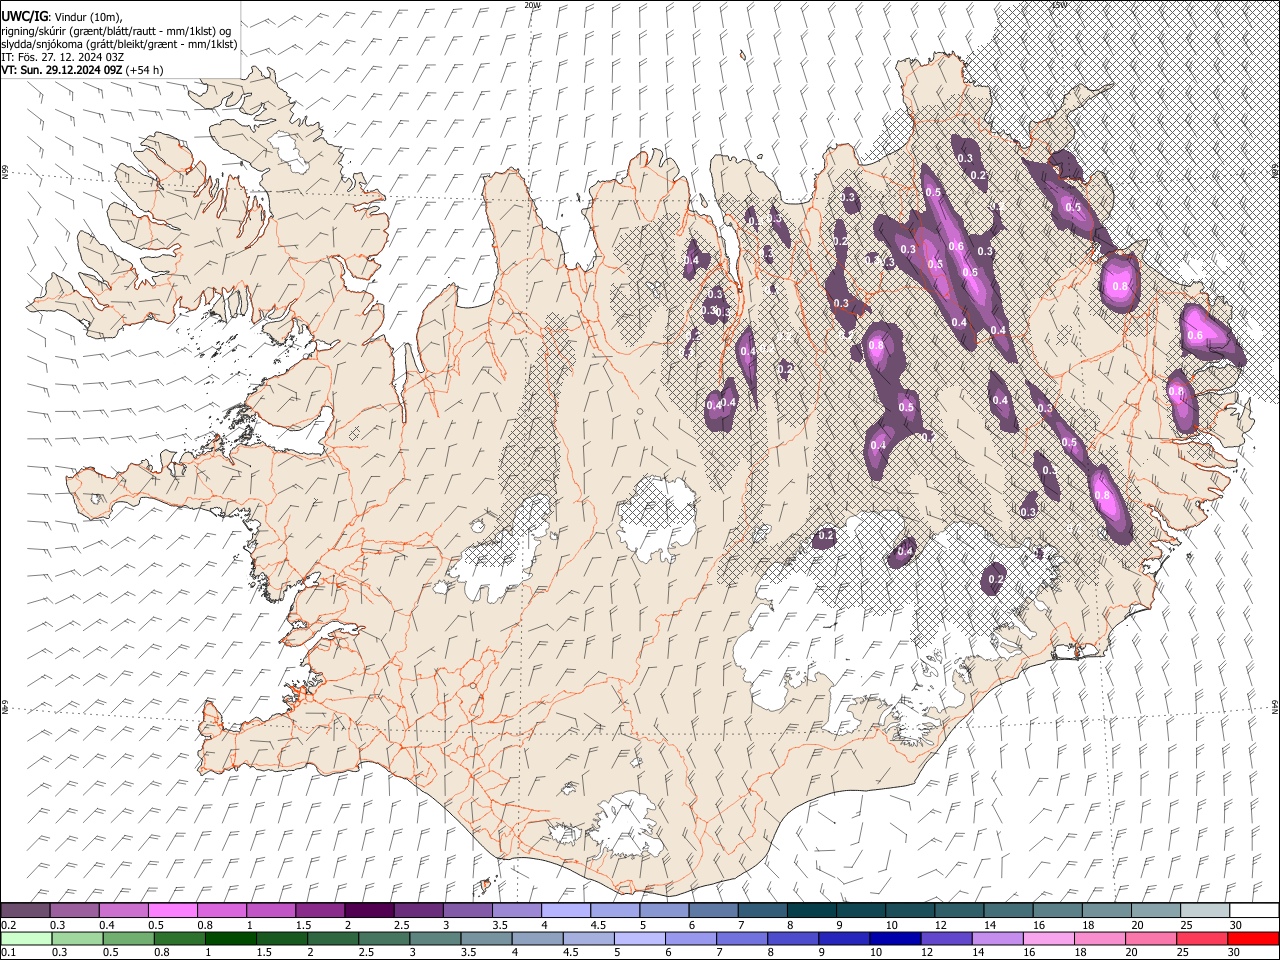Select the deep blue 10–12 rain swatch
1280x960 pixels.
click(894, 938)
